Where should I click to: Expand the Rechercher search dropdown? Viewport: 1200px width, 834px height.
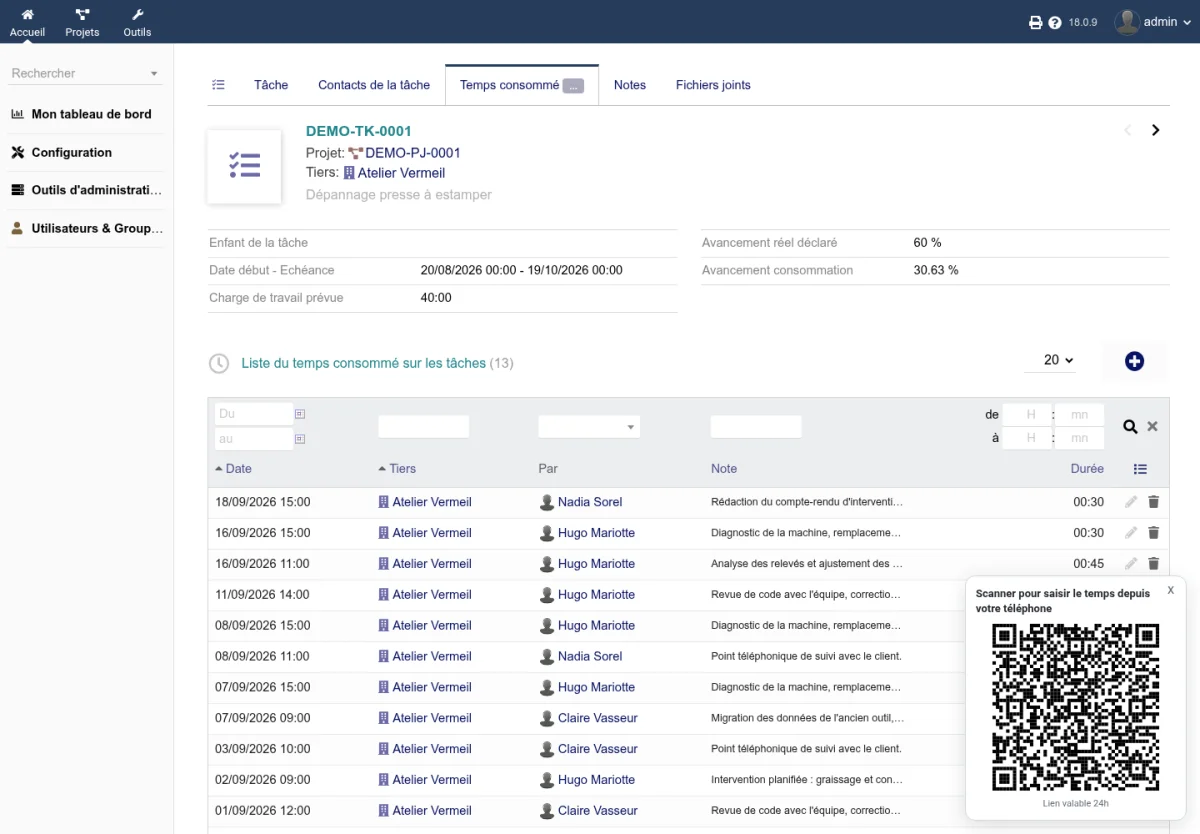click(85, 73)
